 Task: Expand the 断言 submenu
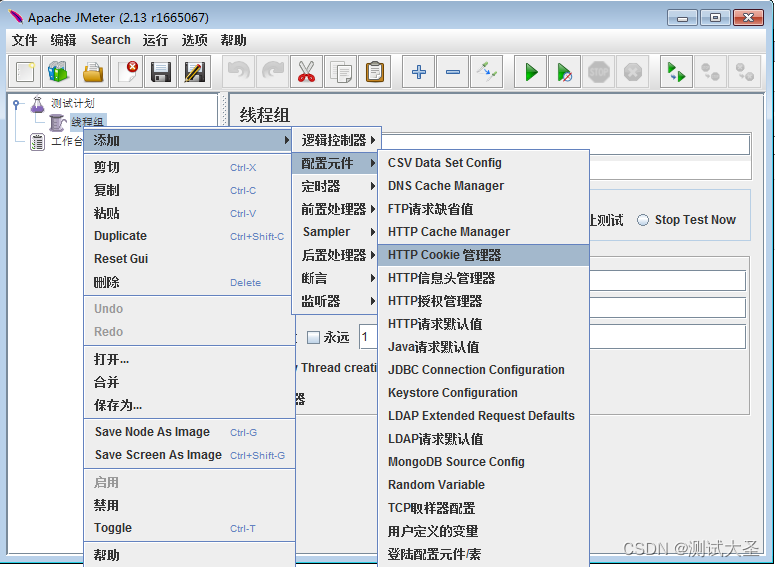point(337,278)
